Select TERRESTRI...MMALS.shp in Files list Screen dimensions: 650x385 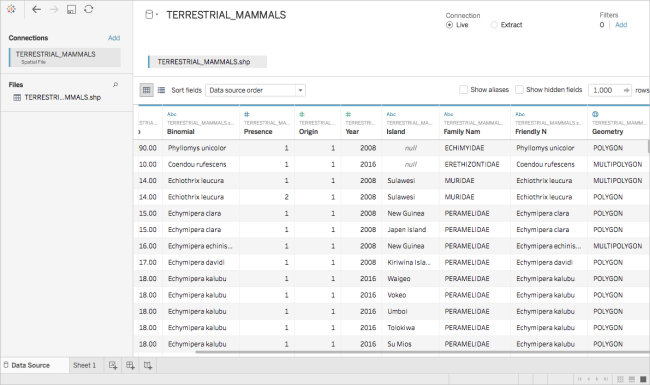click(x=62, y=97)
